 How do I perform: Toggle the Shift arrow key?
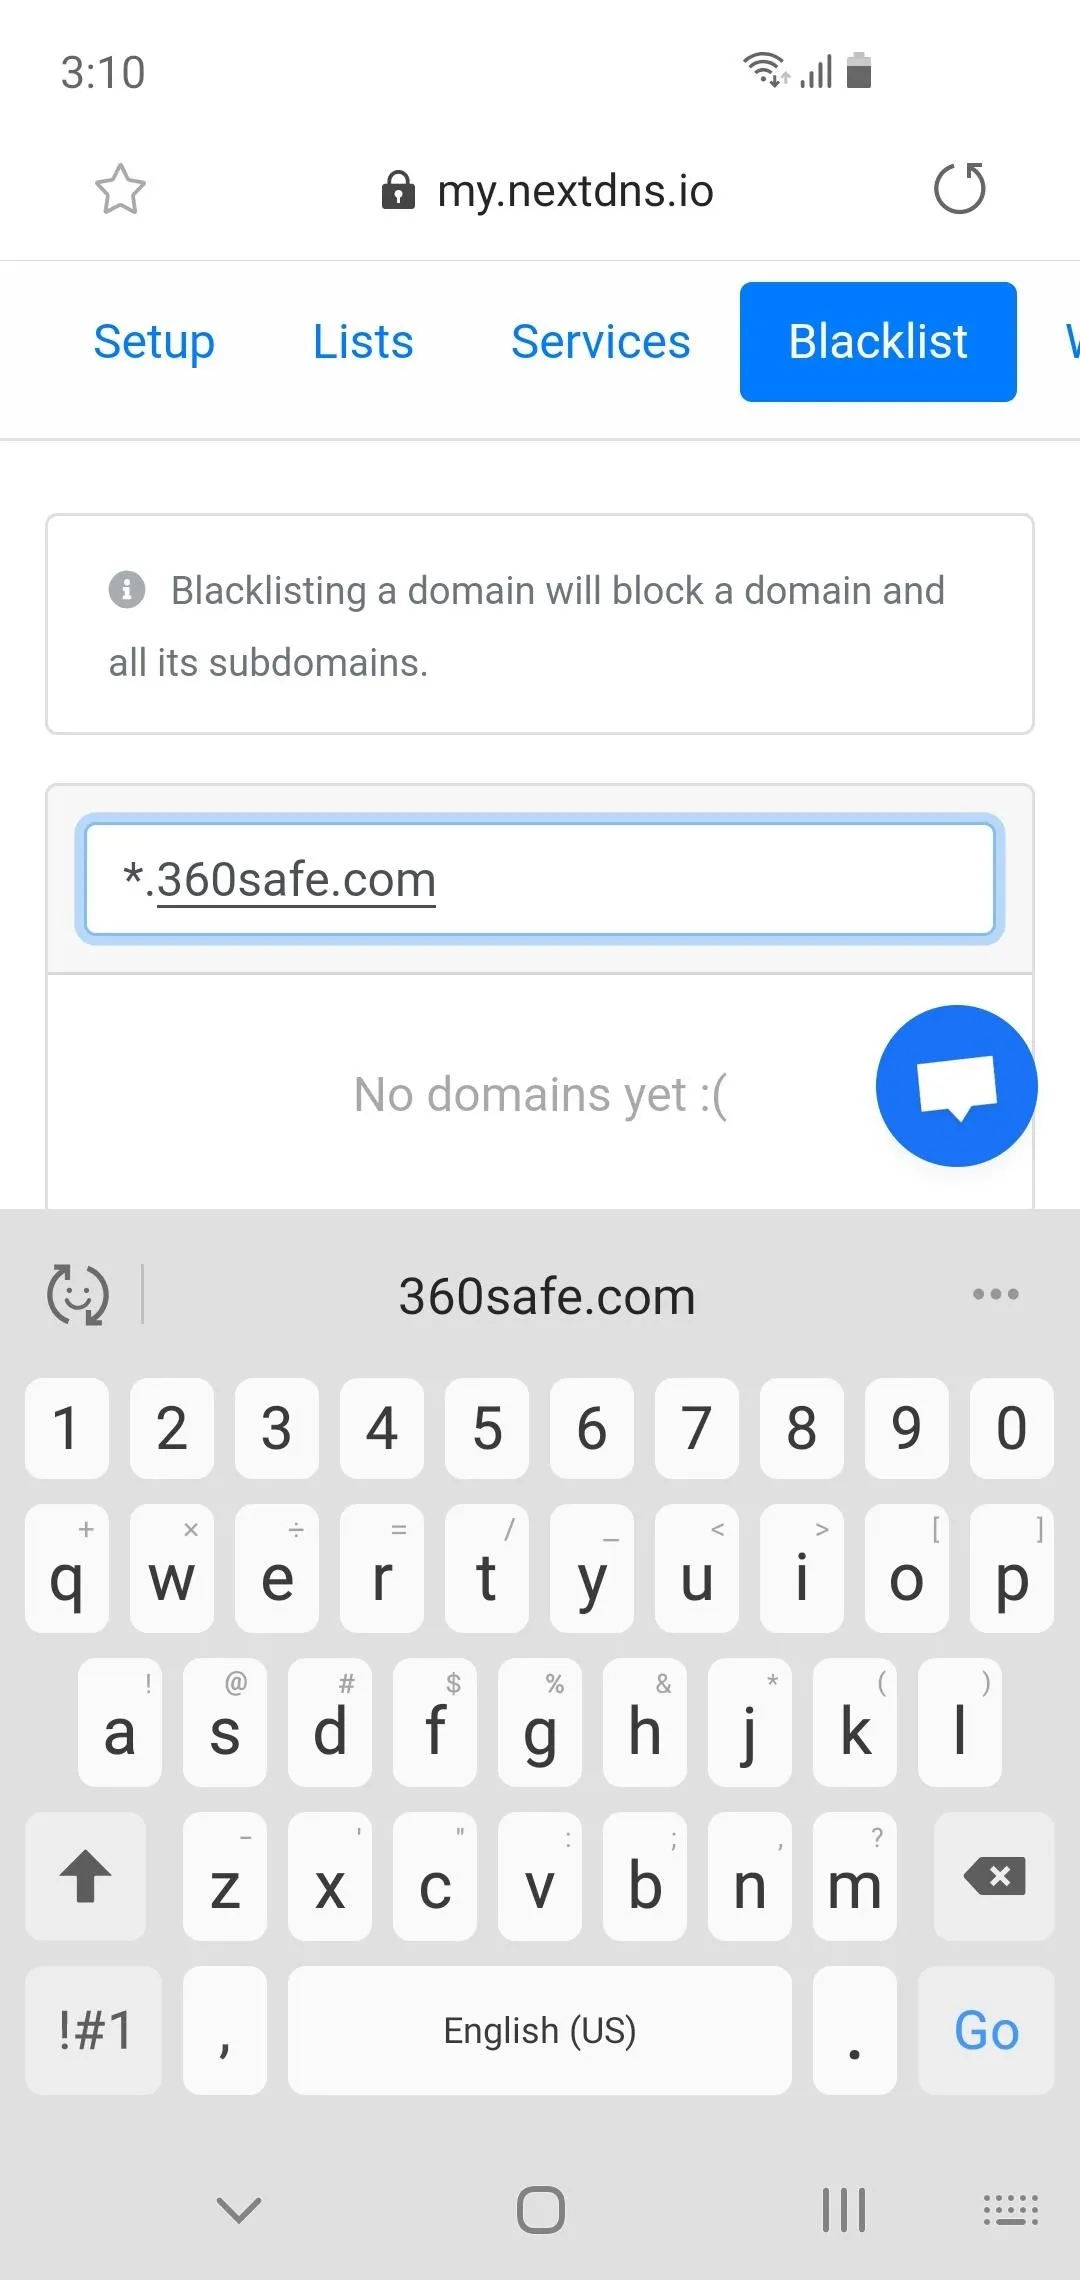coord(86,1876)
